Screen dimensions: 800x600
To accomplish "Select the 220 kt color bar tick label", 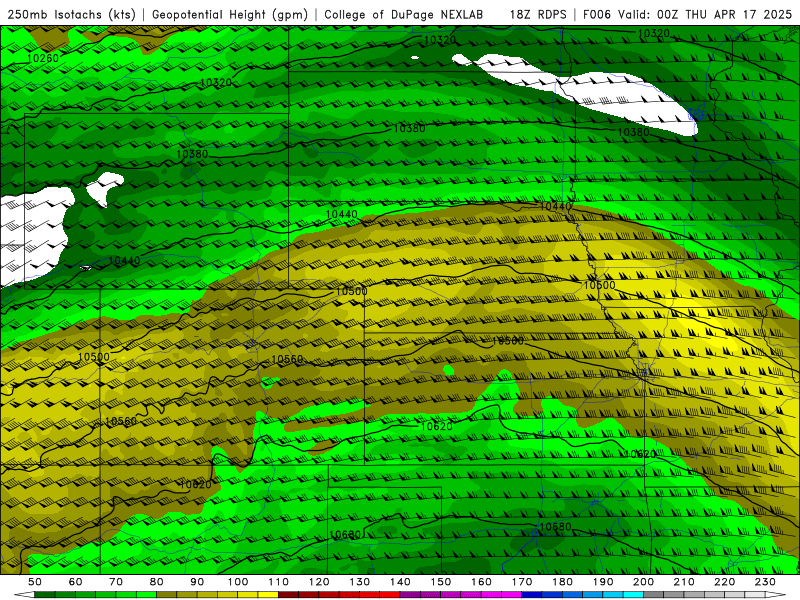I will tap(725, 582).
